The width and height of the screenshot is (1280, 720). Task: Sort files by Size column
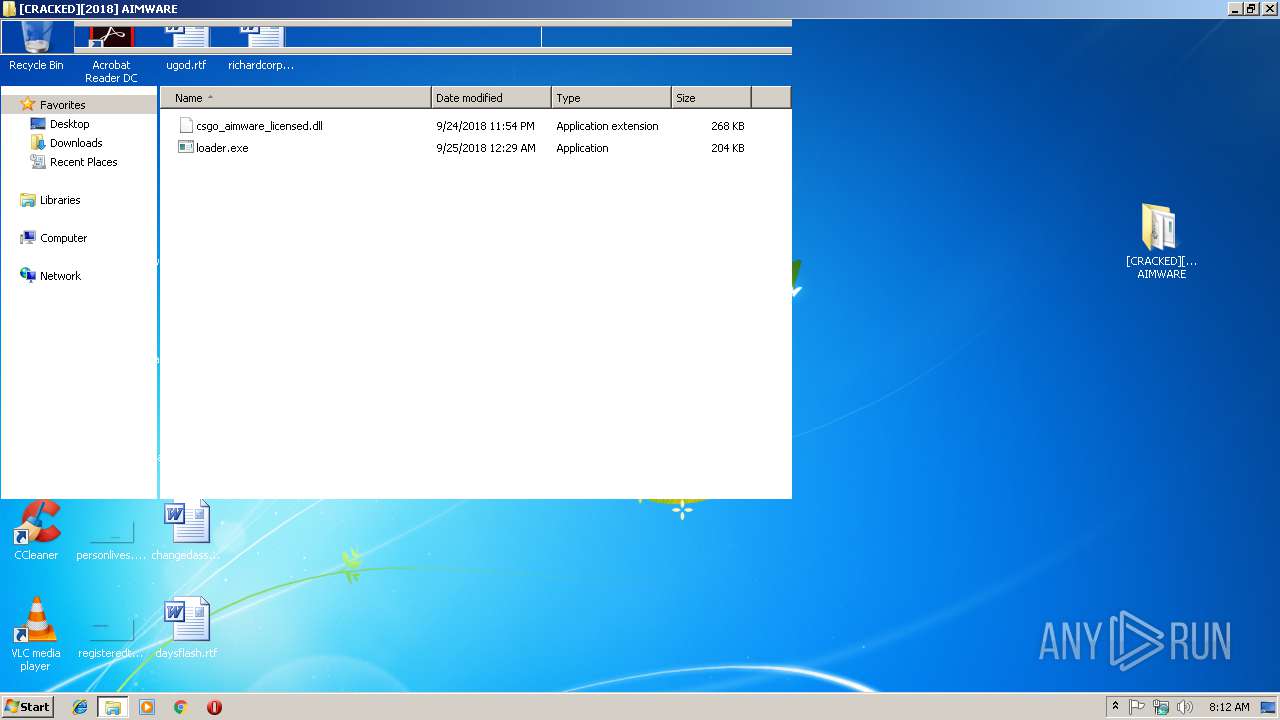711,98
